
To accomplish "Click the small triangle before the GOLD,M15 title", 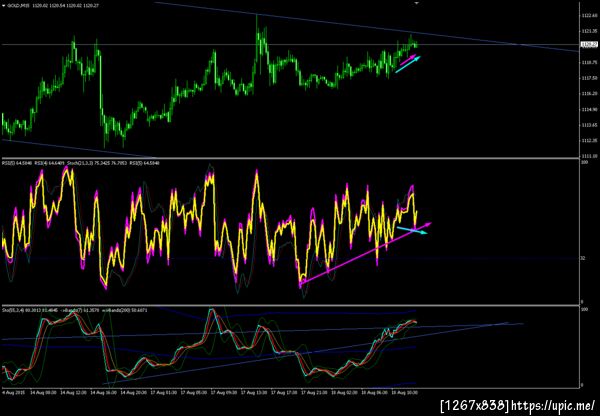I will tap(3, 6).
